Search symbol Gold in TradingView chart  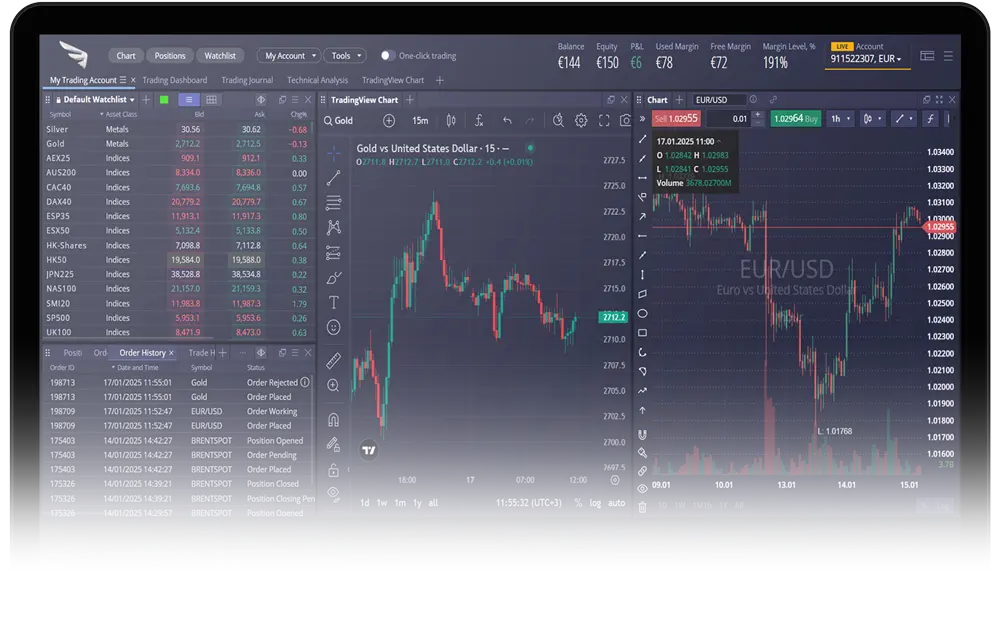click(339, 121)
